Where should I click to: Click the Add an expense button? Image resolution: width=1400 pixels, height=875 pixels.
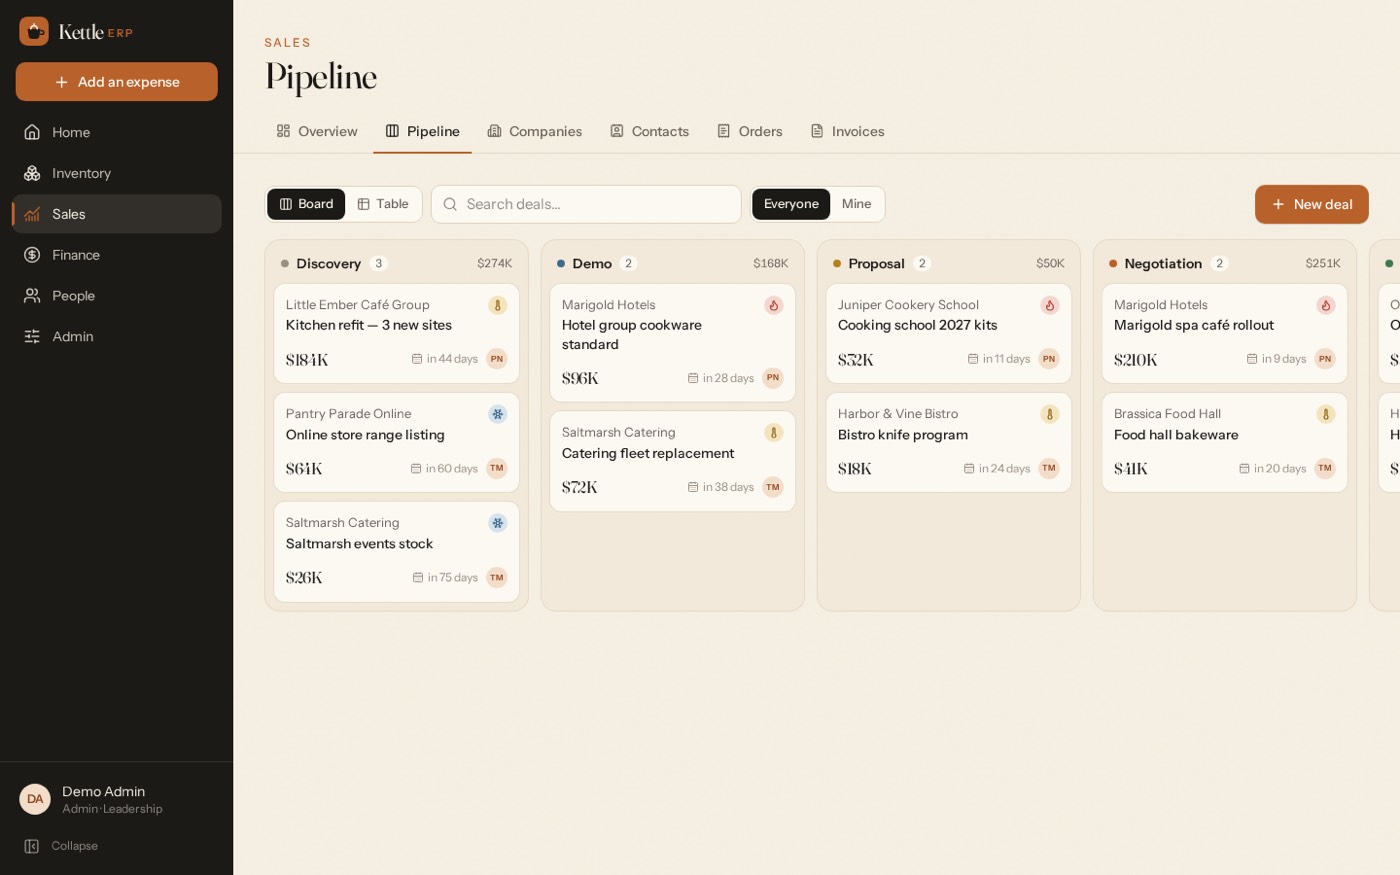pos(117,82)
